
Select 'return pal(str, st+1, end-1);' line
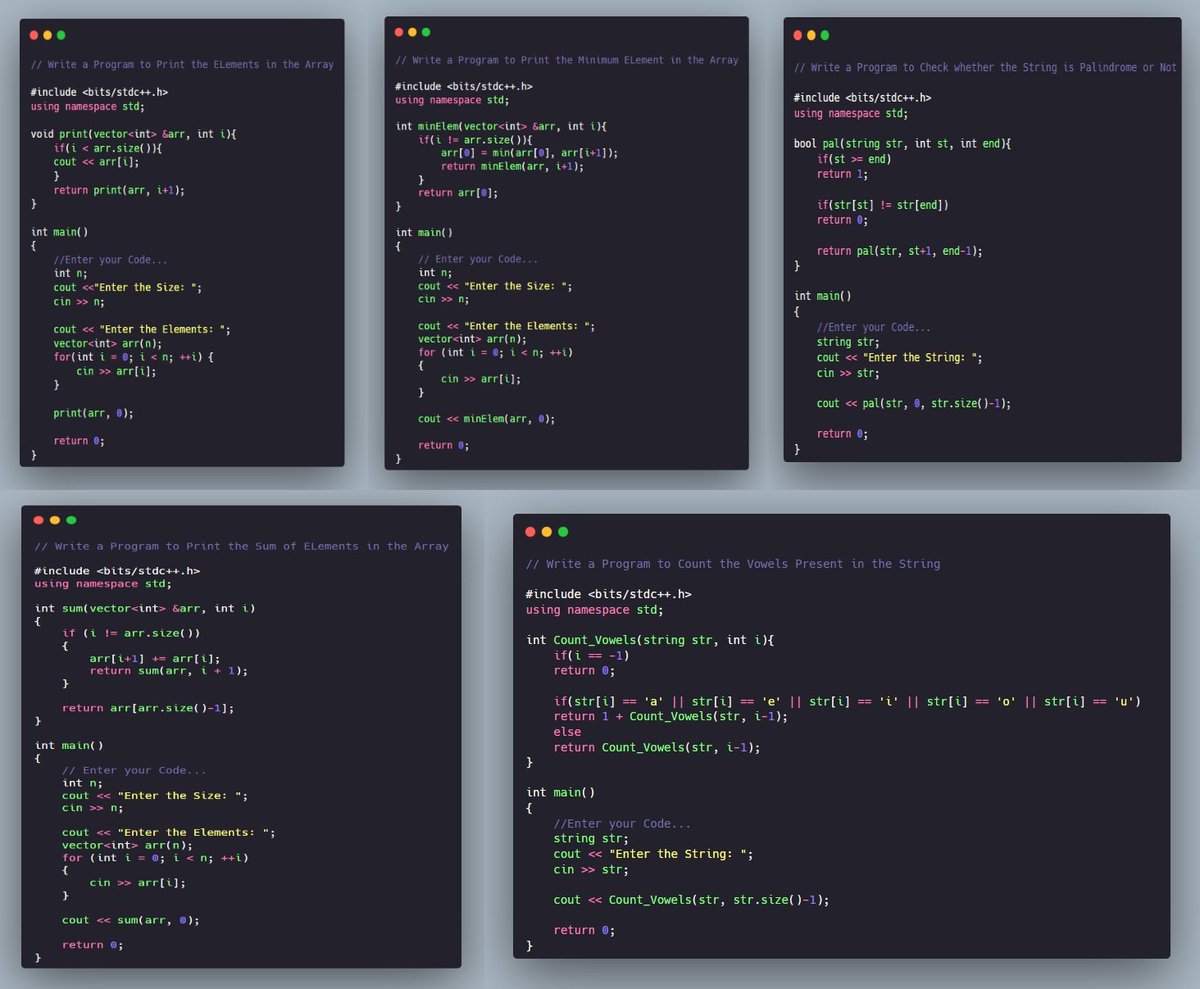[x=900, y=251]
